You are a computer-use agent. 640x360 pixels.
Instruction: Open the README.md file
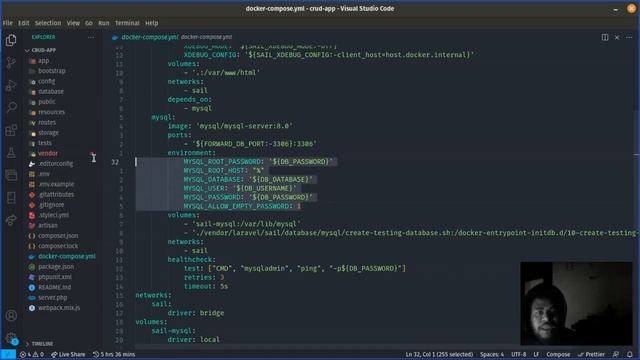pos(55,287)
